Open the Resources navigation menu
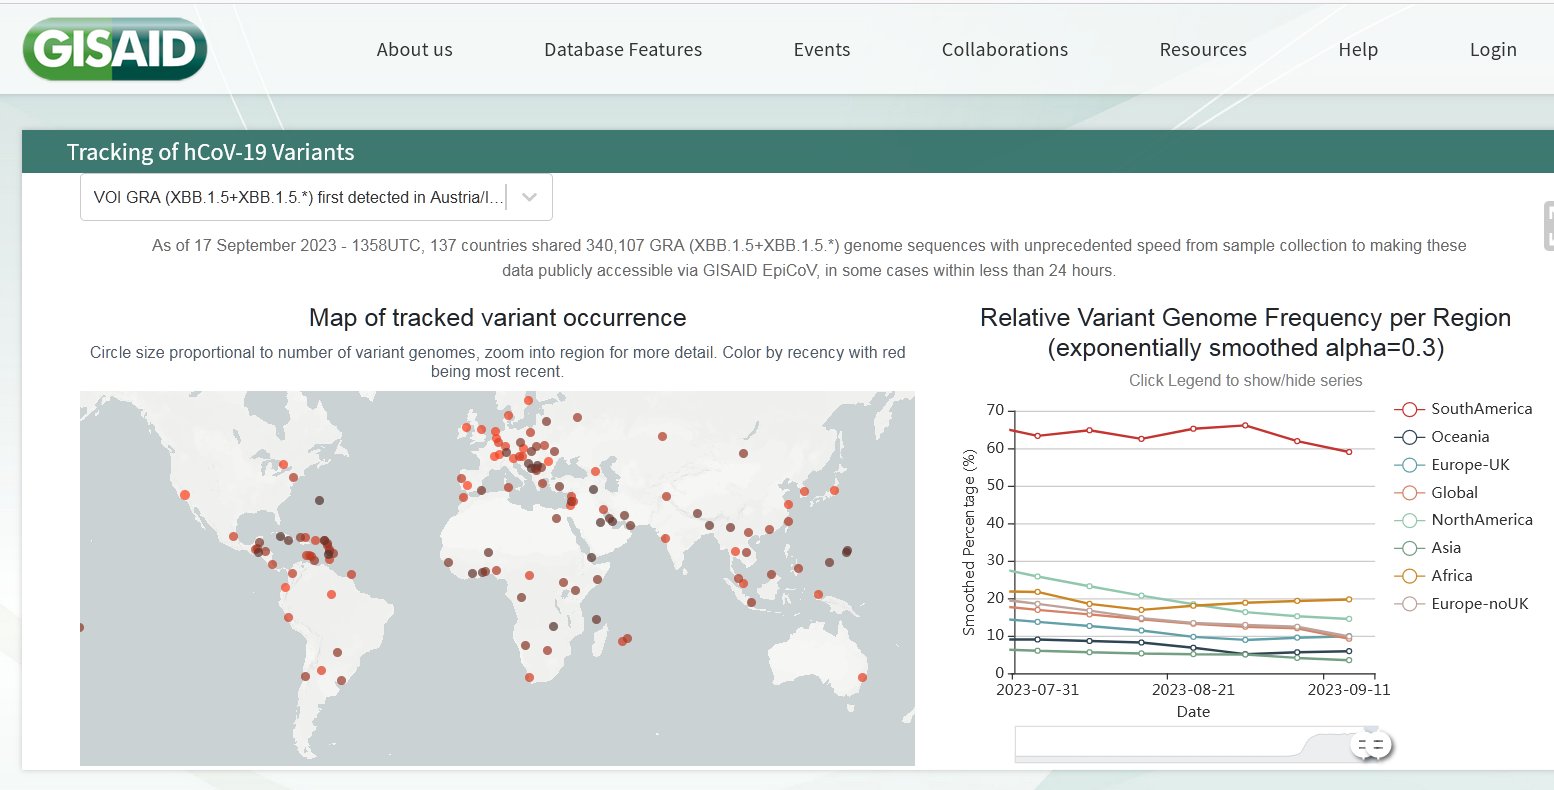 (1202, 50)
